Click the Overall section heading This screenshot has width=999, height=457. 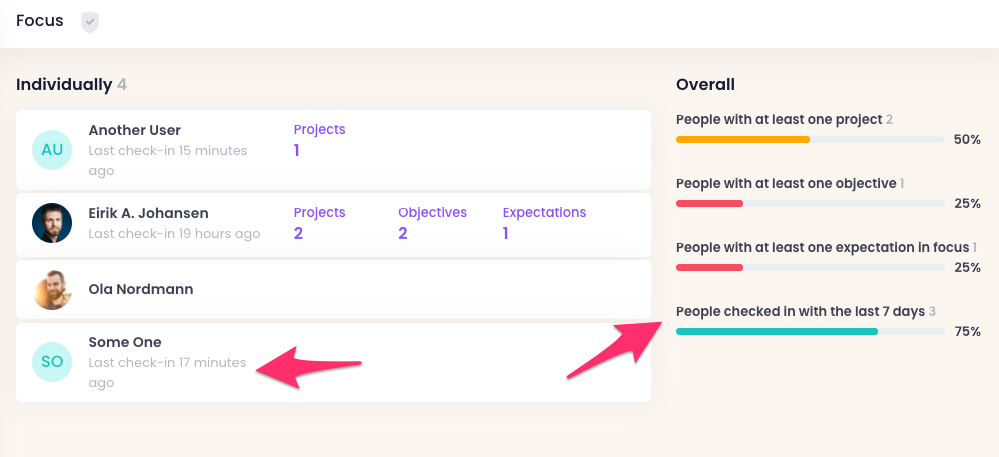click(705, 85)
